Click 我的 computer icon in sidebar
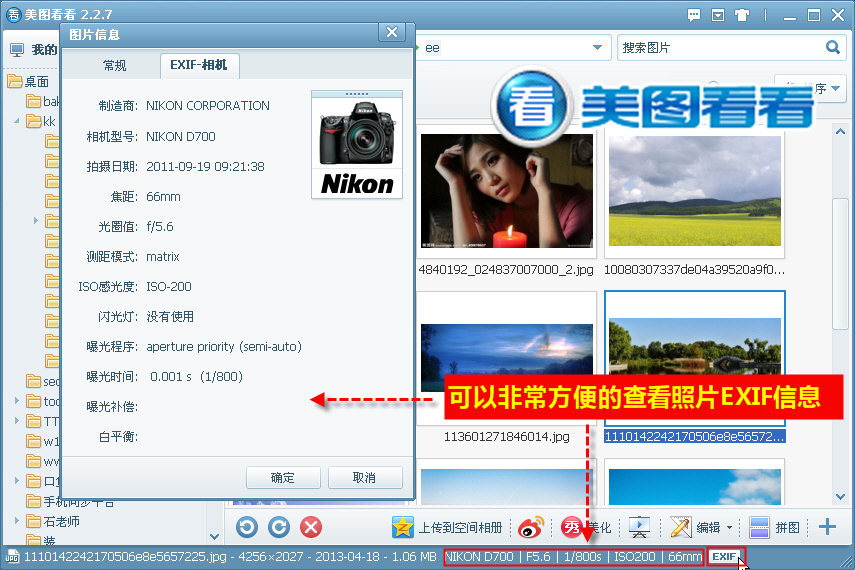The image size is (855, 570). pos(17,50)
